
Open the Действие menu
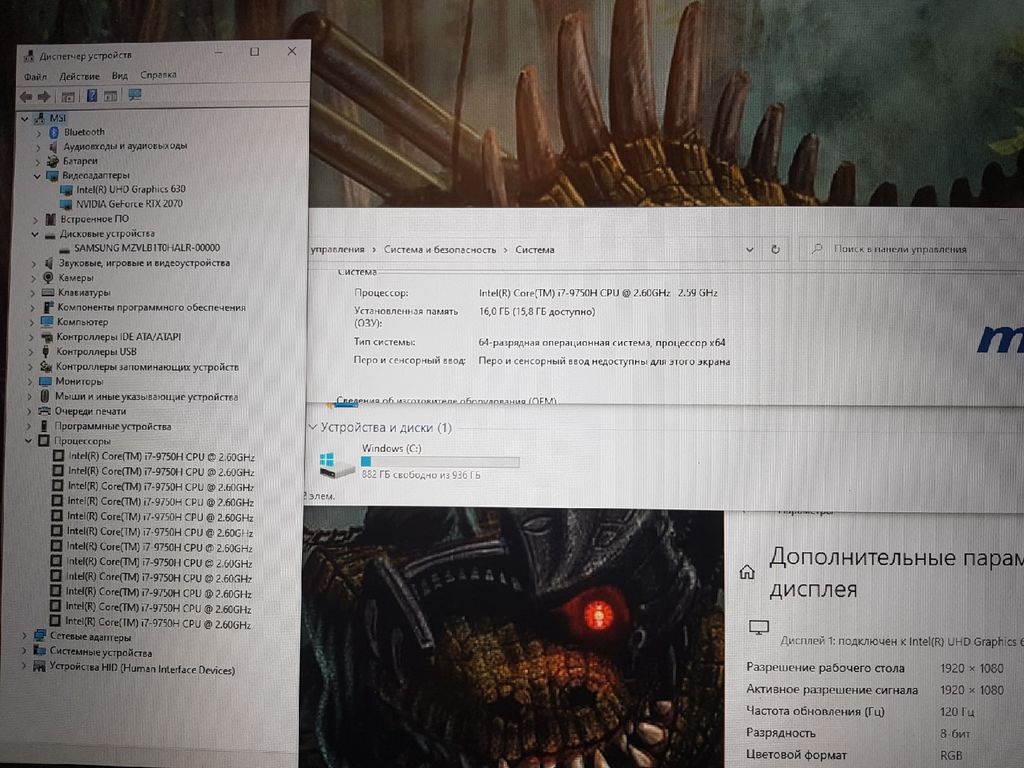pos(79,76)
